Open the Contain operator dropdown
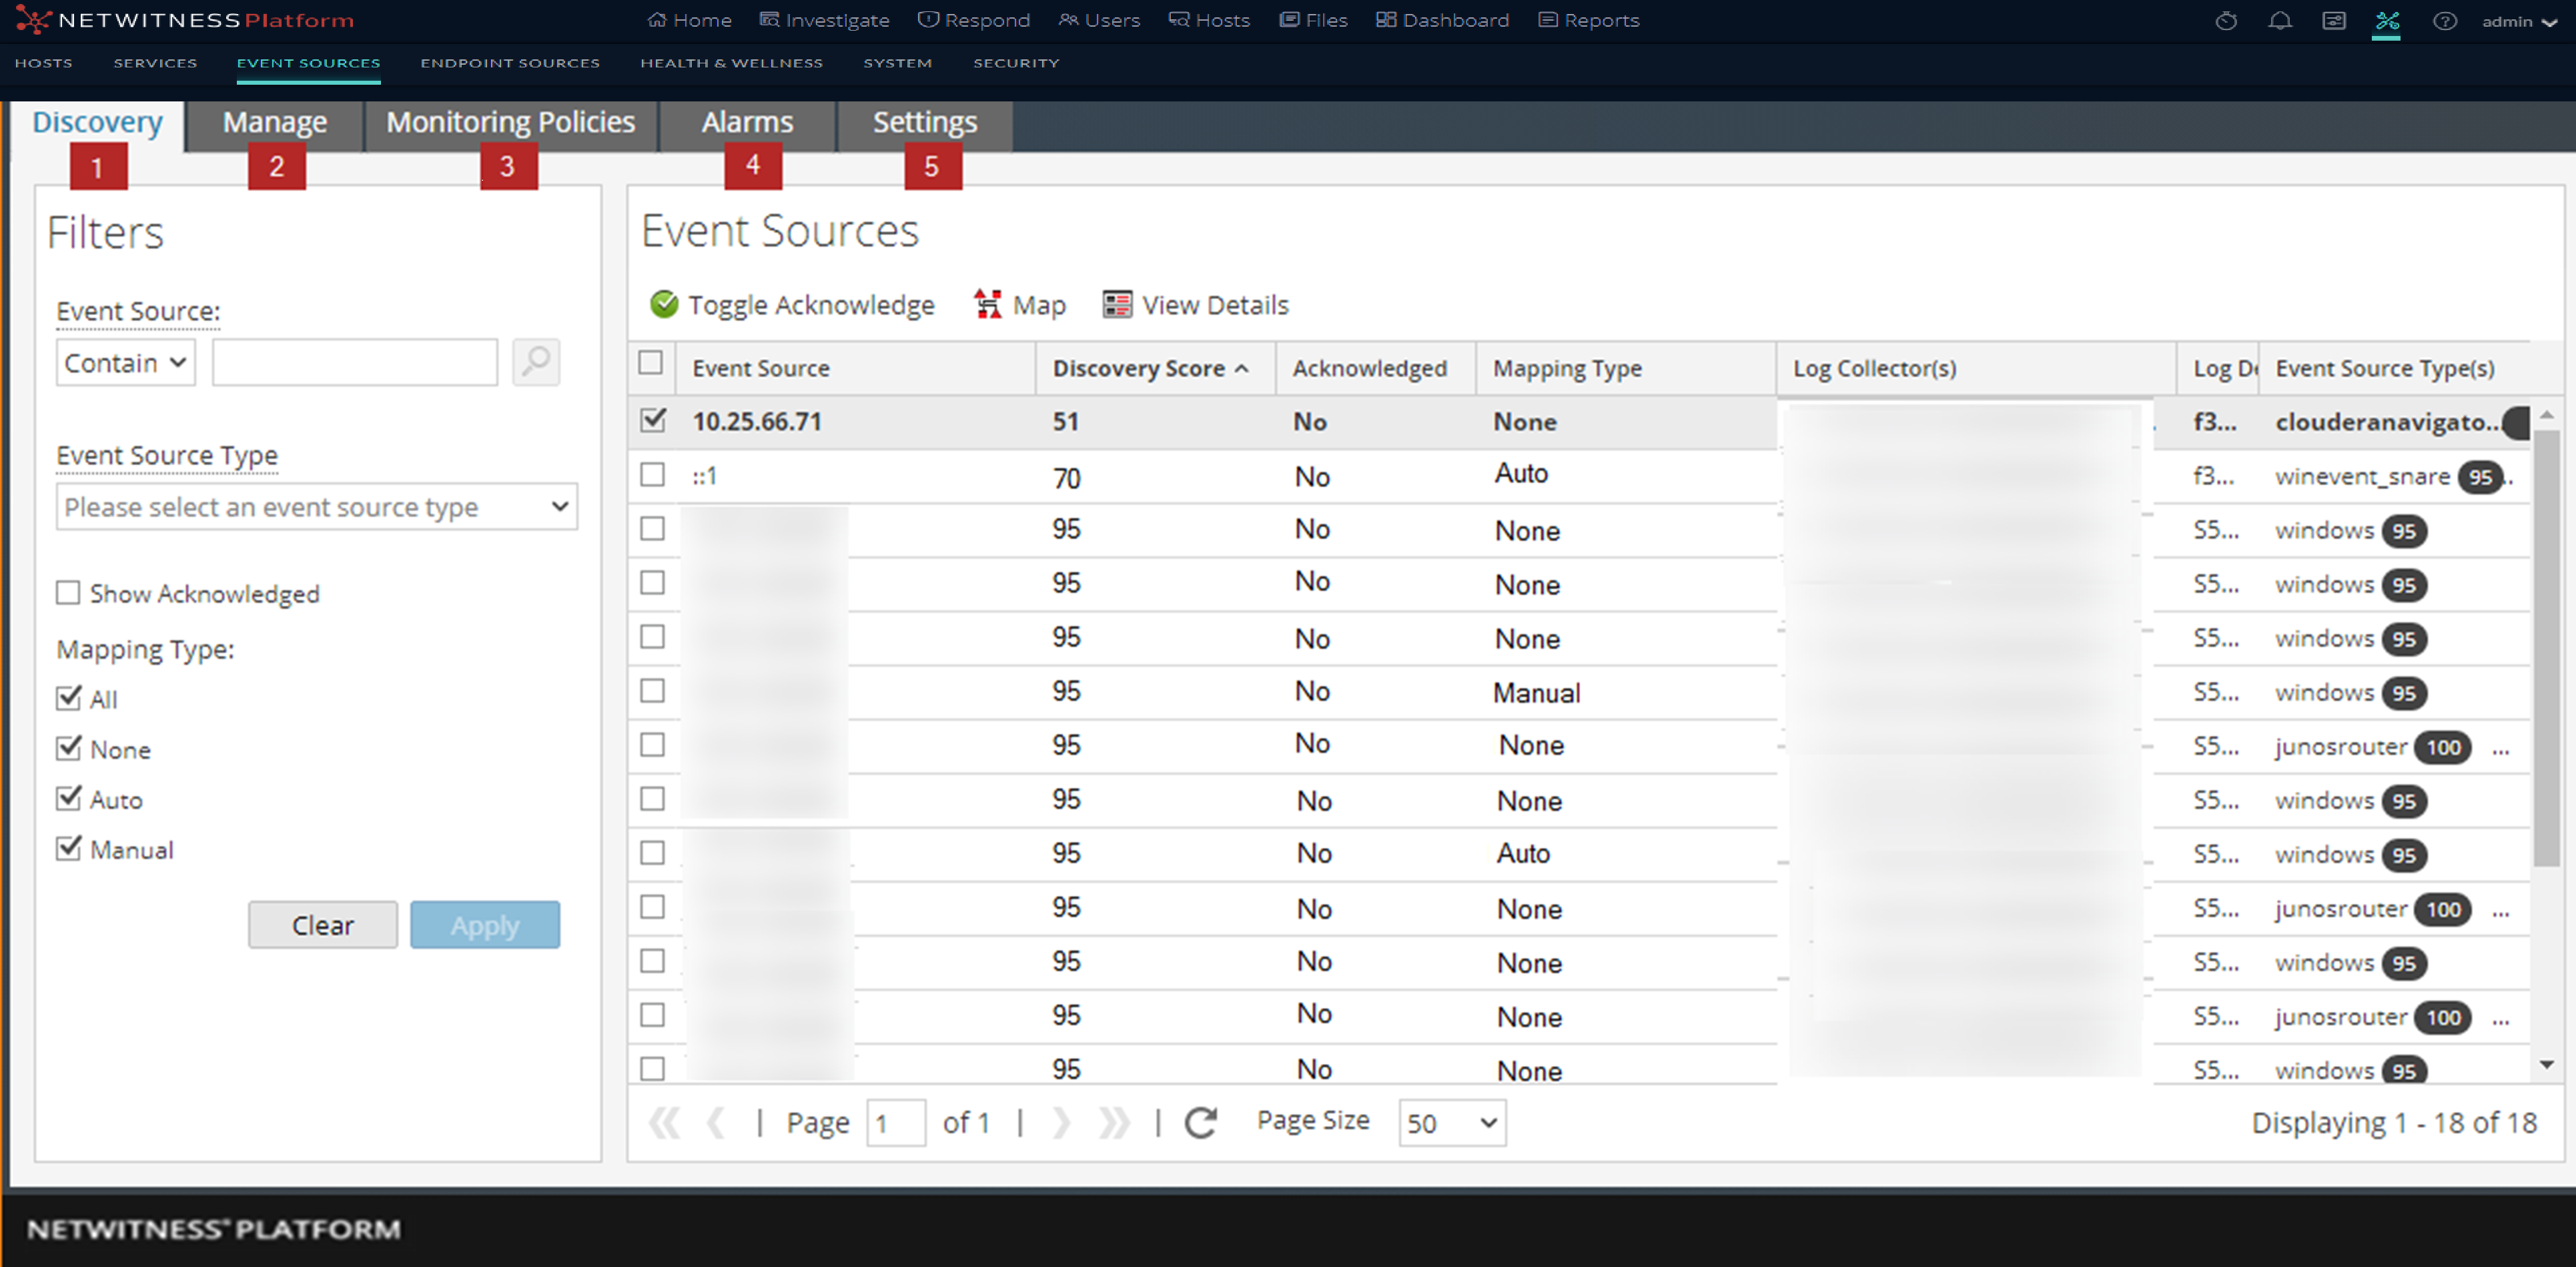The width and height of the screenshot is (2576, 1267). [x=125, y=362]
